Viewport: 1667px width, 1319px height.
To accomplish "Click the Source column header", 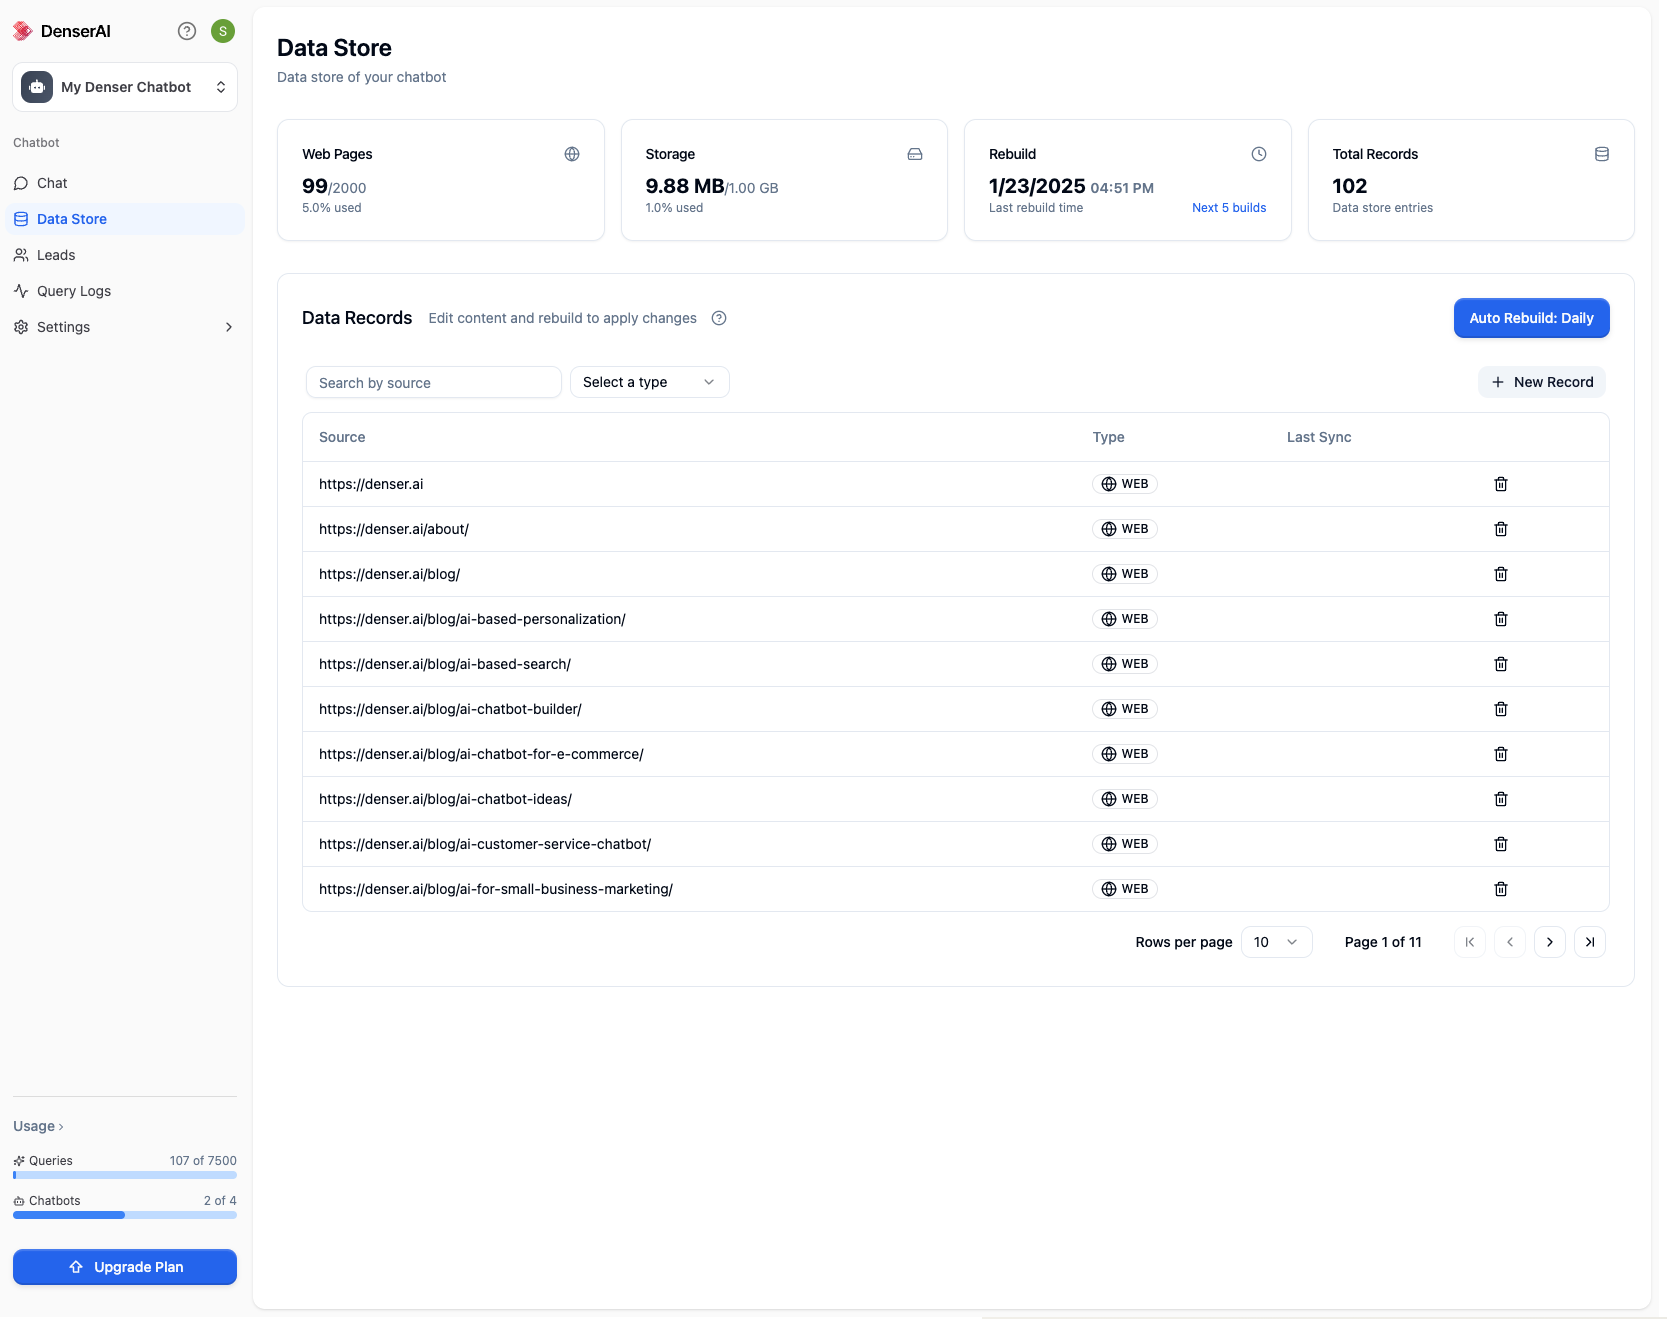I will (x=342, y=437).
